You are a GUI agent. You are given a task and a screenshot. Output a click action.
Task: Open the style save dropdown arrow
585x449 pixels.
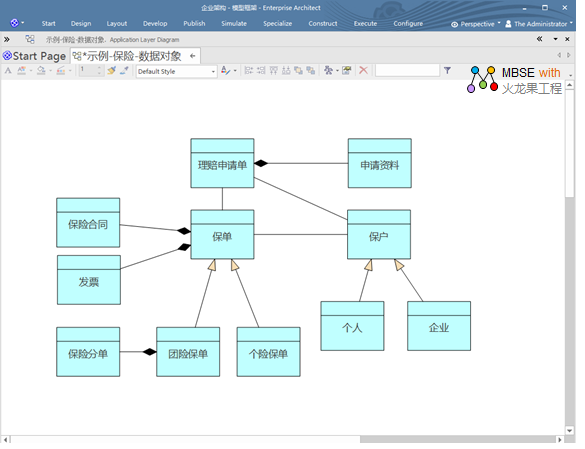pos(235,71)
